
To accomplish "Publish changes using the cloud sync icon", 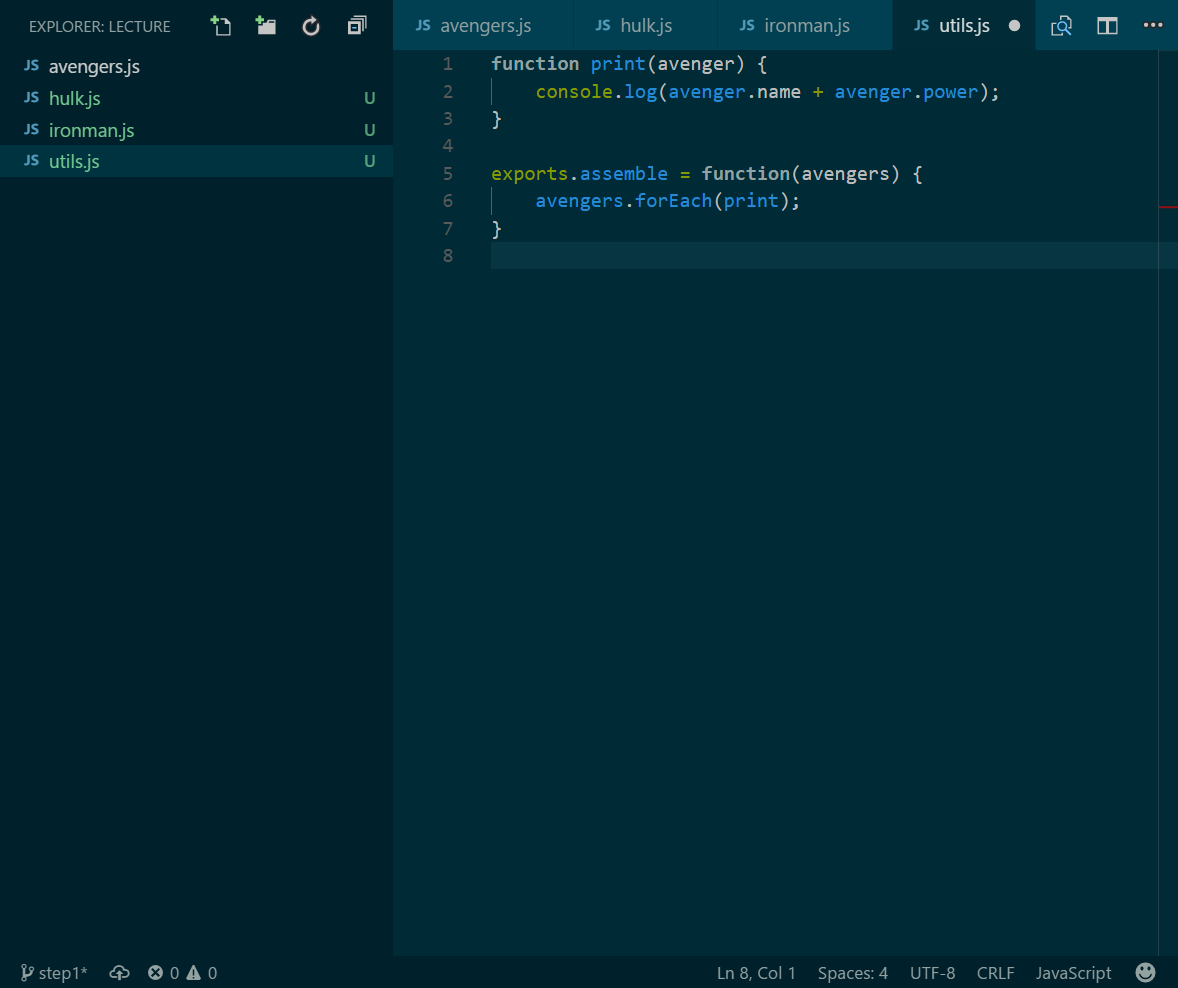I will pos(119,973).
